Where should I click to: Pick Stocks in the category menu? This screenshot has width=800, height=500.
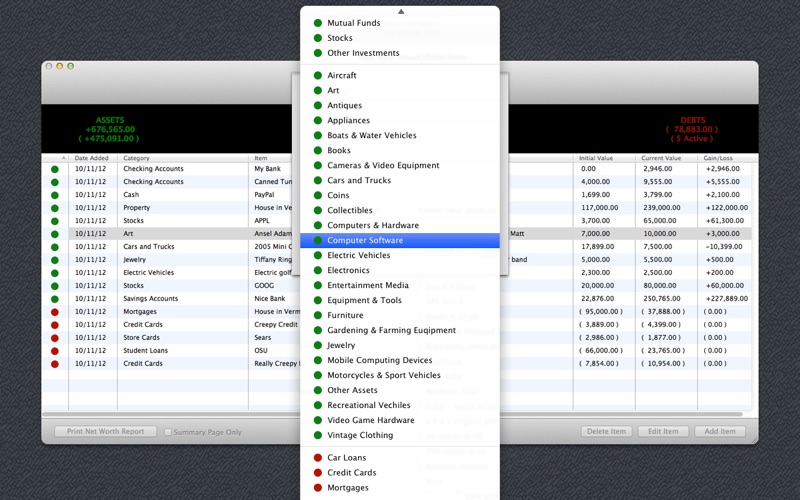(x=340, y=38)
